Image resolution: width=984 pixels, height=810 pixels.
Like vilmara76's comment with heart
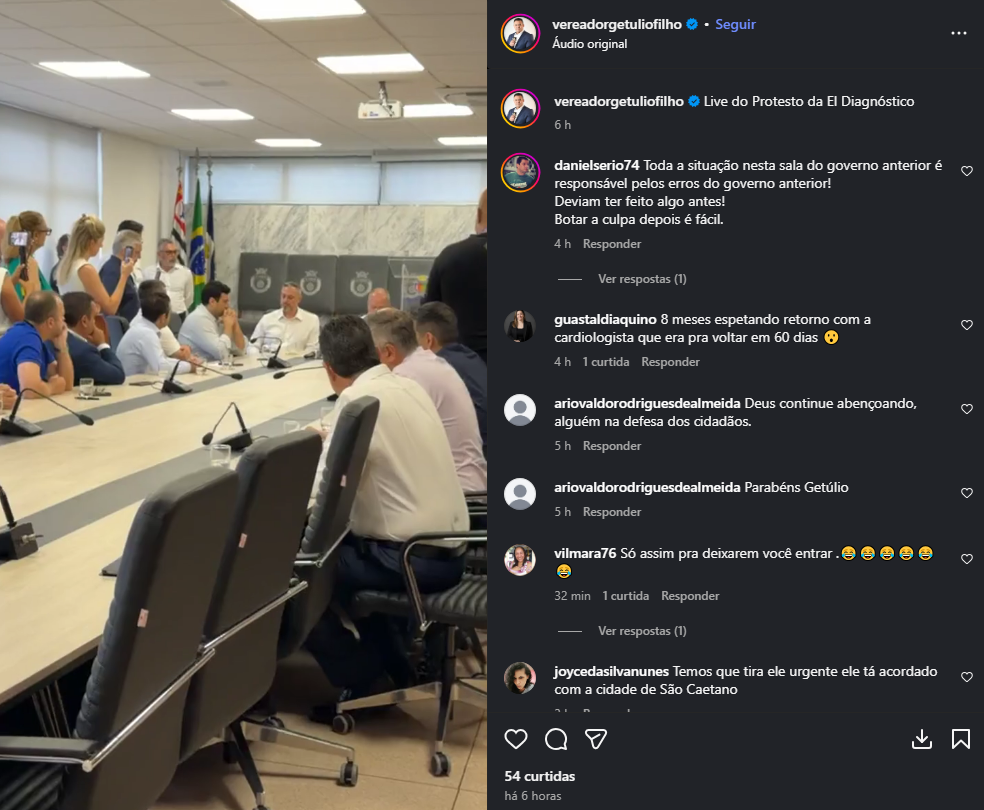point(967,559)
